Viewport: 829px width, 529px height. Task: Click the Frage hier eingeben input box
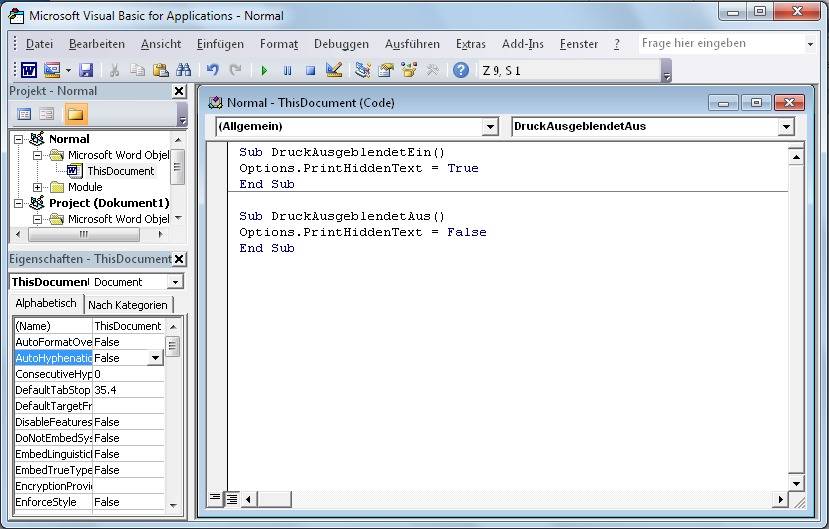point(721,44)
